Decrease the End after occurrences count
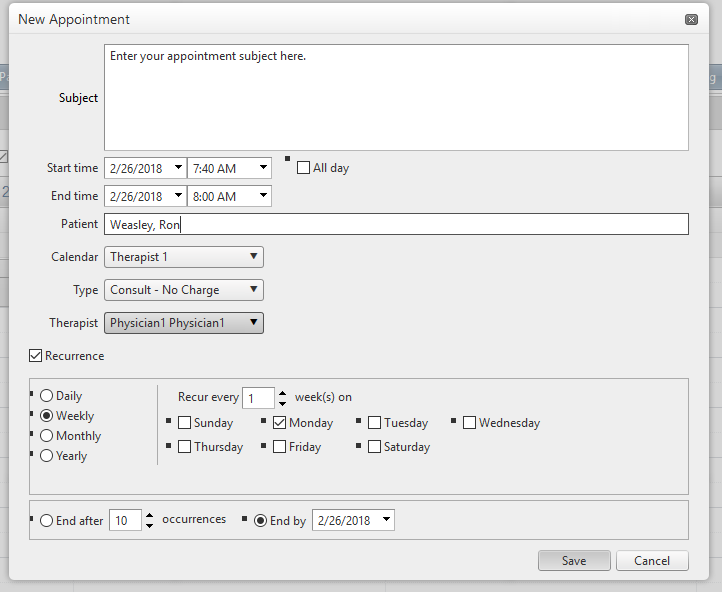This screenshot has width=722, height=592. tap(149, 526)
